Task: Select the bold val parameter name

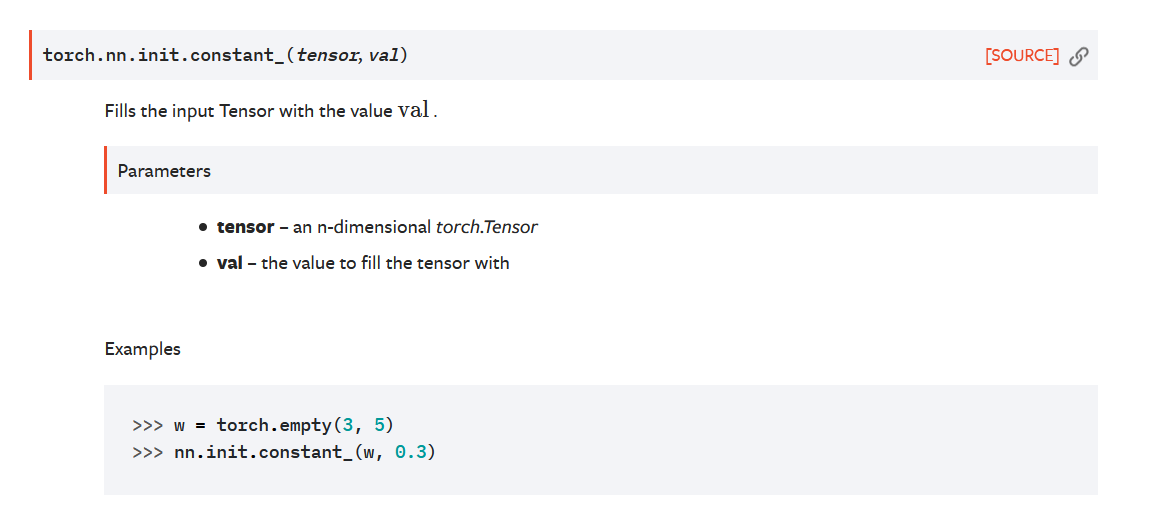Action: tap(230, 263)
